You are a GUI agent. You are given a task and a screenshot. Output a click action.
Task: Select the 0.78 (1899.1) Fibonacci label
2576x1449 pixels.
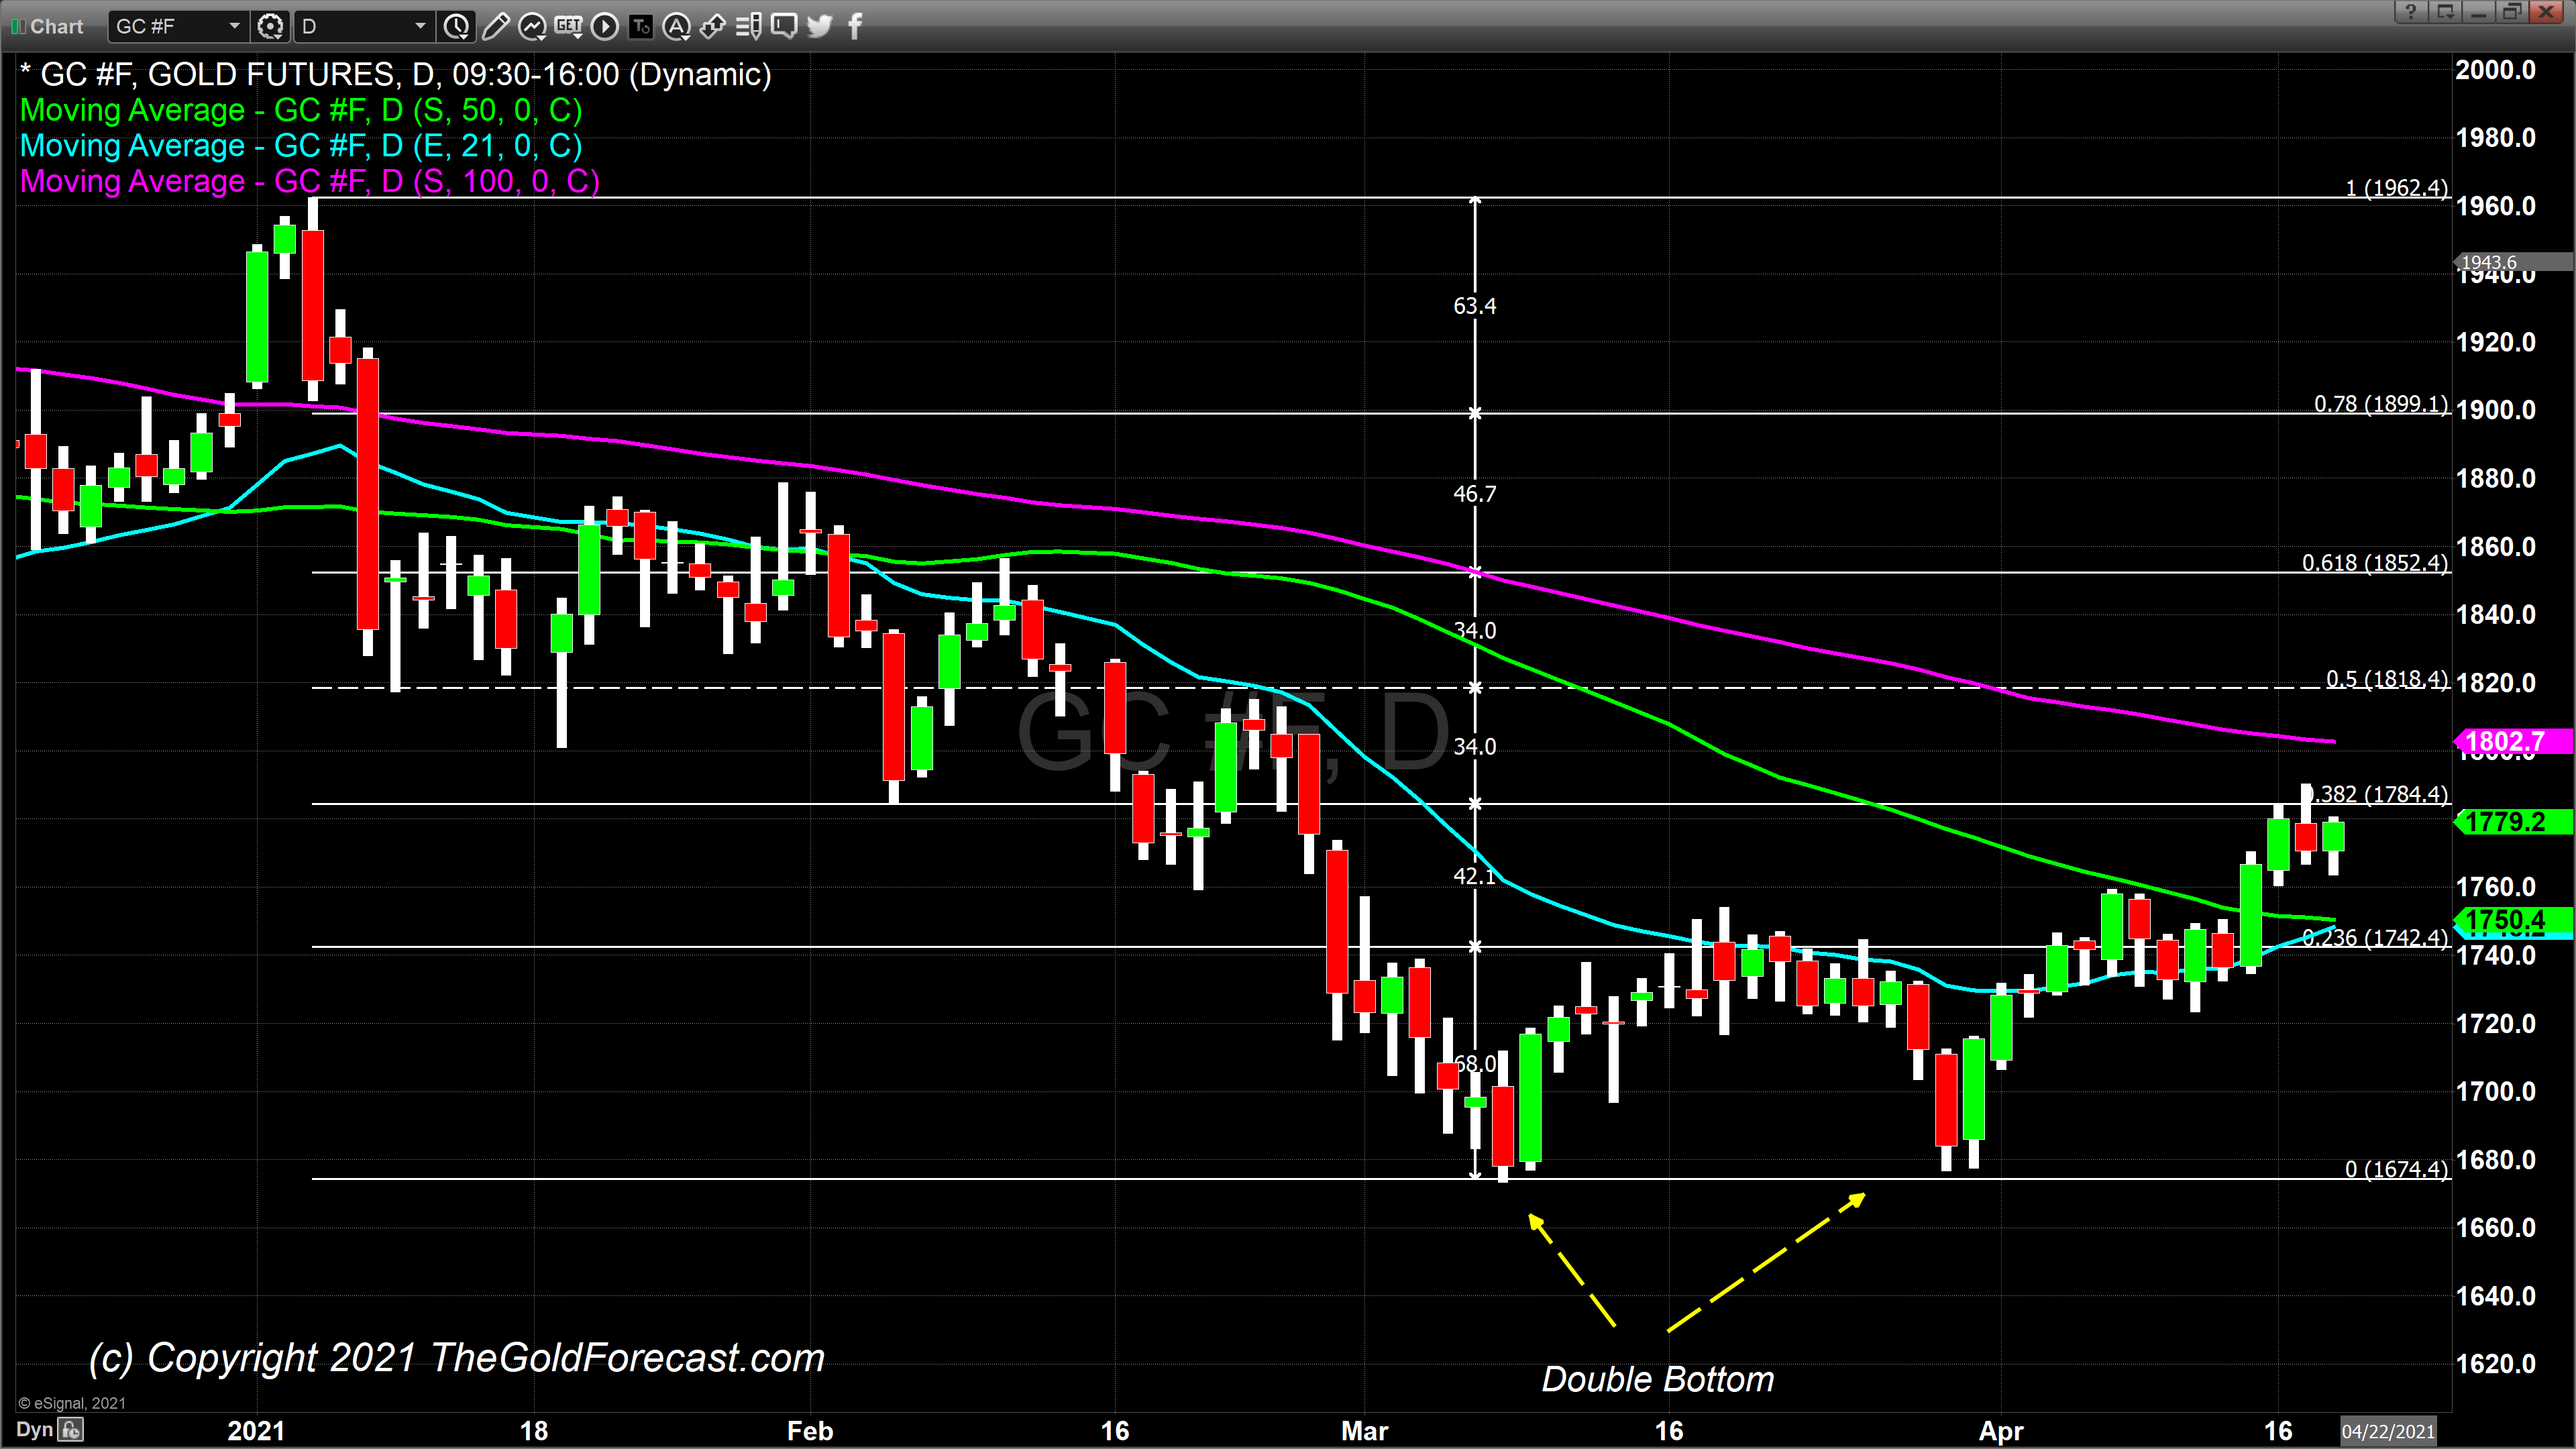(2381, 403)
